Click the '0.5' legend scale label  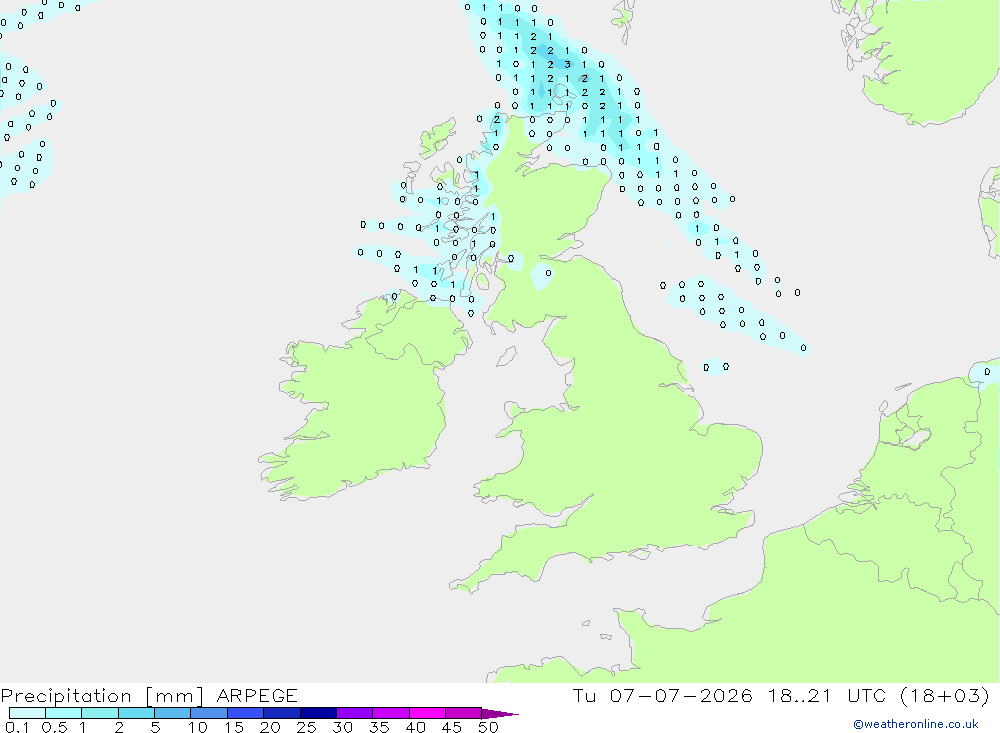54,727
